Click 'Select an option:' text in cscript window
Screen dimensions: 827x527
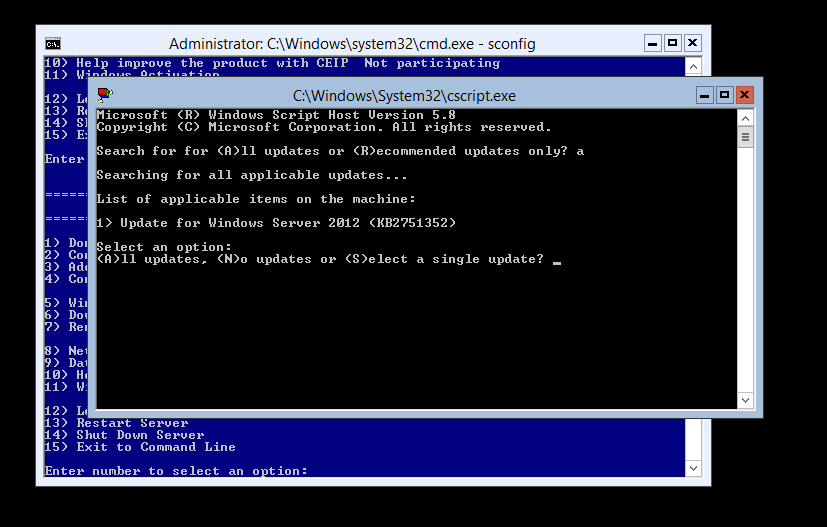click(x=164, y=247)
